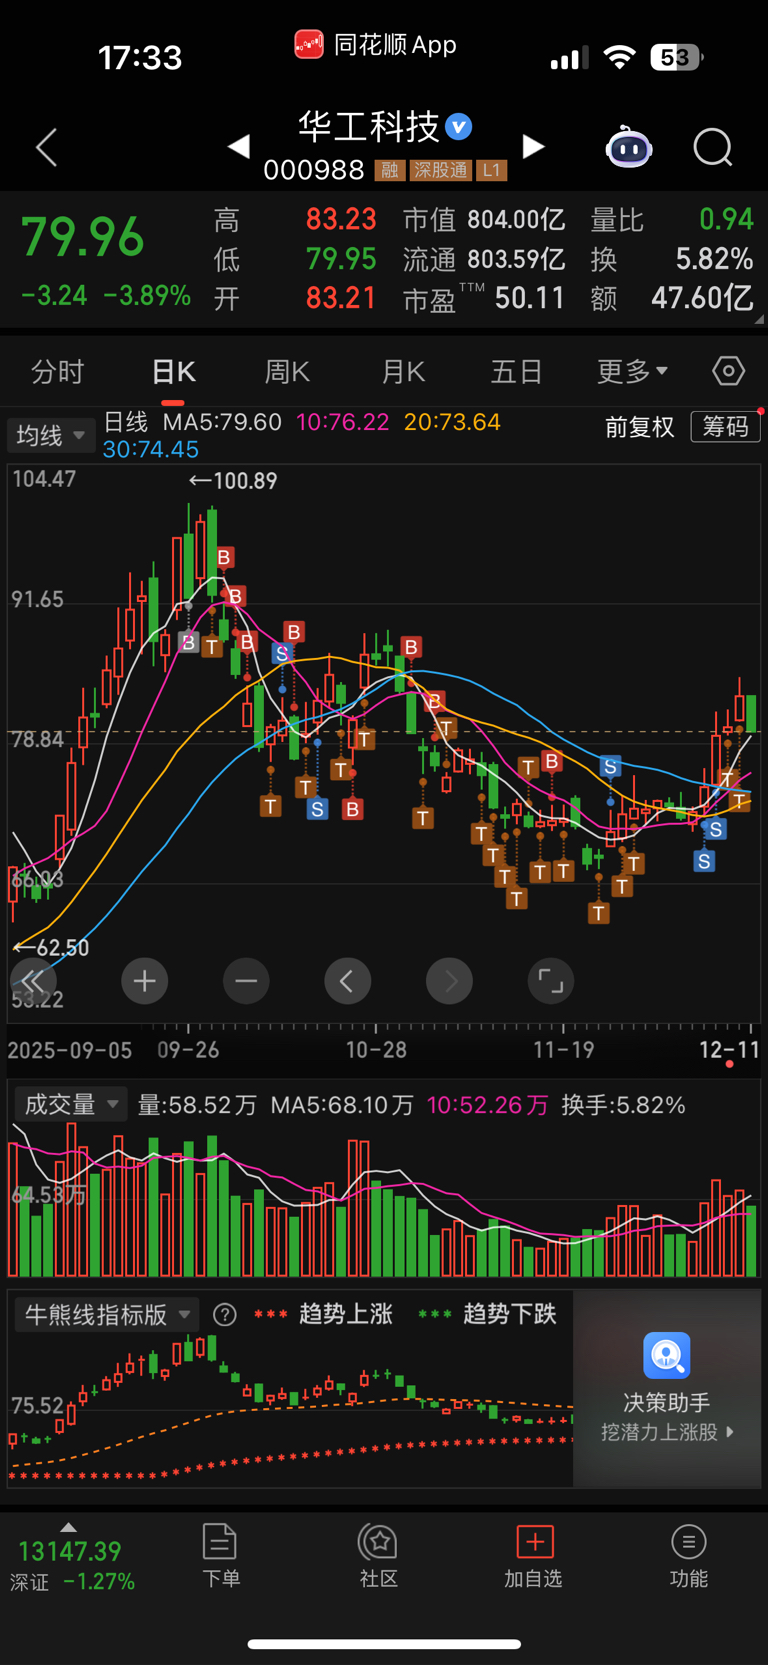The image size is (769, 1665).
Task: Open the 成交量 indicator dropdown
Action: click(71, 1105)
